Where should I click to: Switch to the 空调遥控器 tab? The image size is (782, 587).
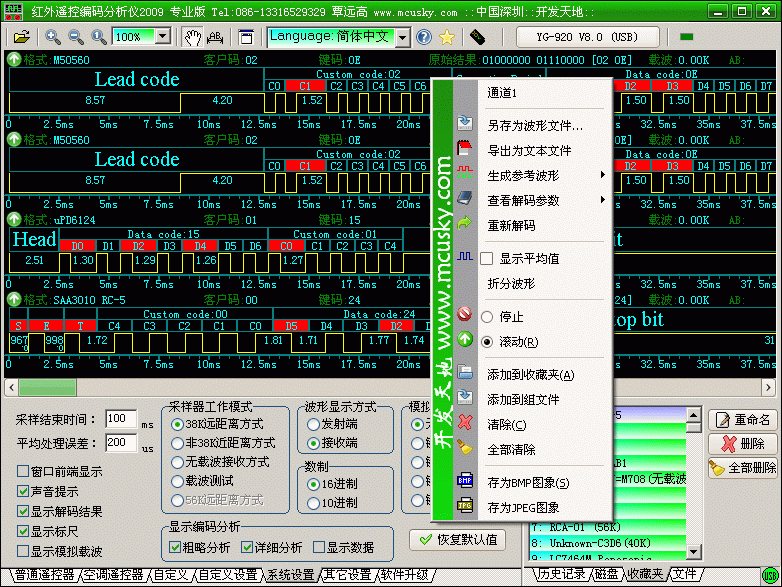click(113, 575)
